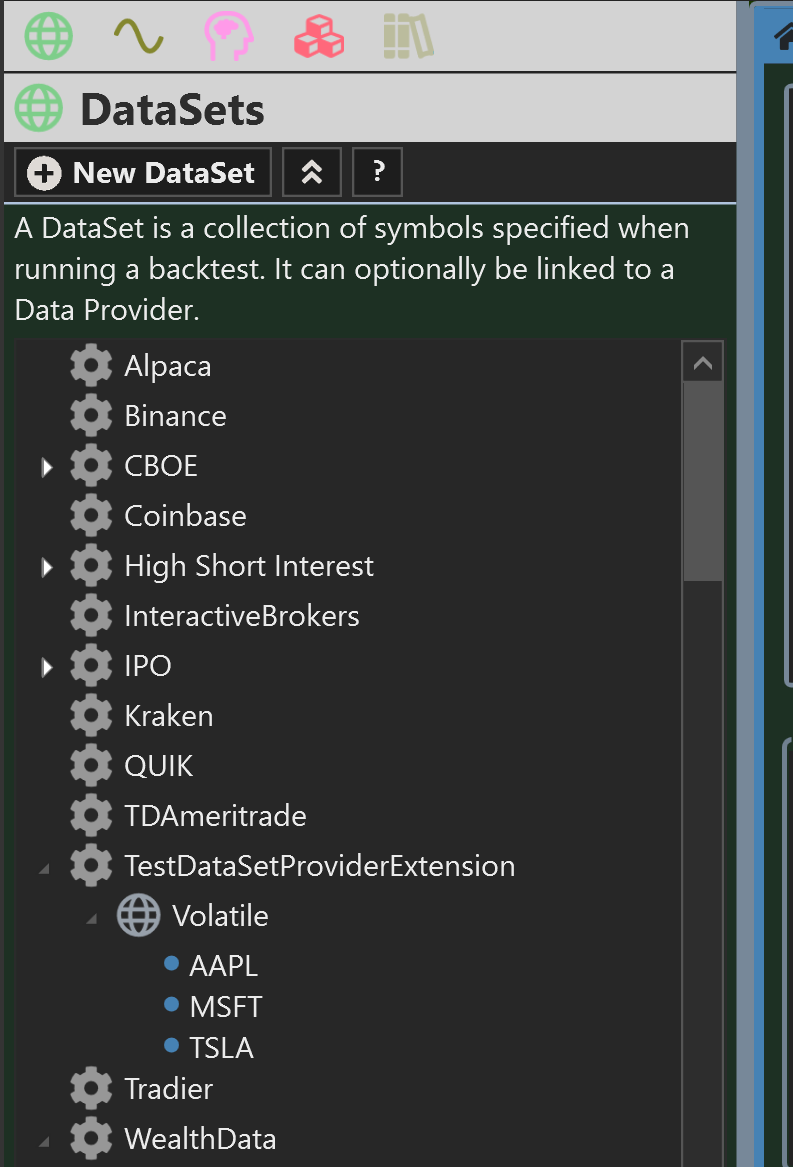Click the globe icon next to Volatile
The height and width of the screenshot is (1167, 793).
tap(139, 915)
